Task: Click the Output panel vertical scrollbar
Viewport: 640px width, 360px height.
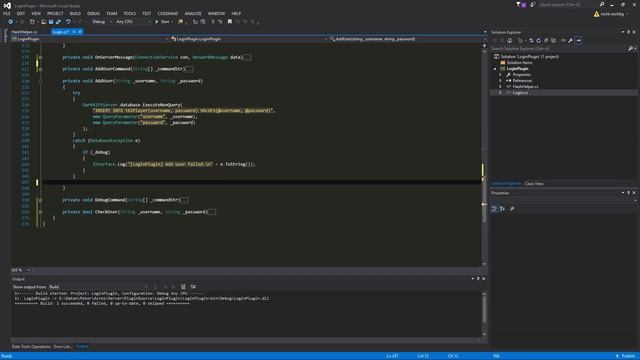Action: point(484,313)
